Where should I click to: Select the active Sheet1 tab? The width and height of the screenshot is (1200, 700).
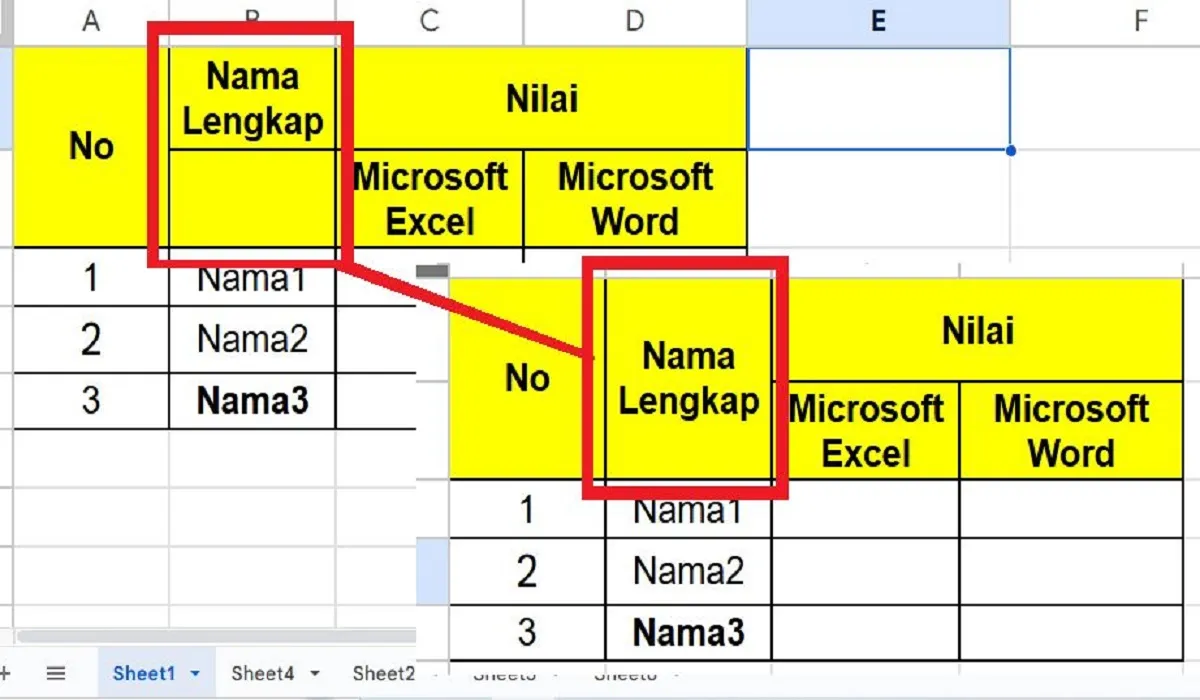point(145,673)
